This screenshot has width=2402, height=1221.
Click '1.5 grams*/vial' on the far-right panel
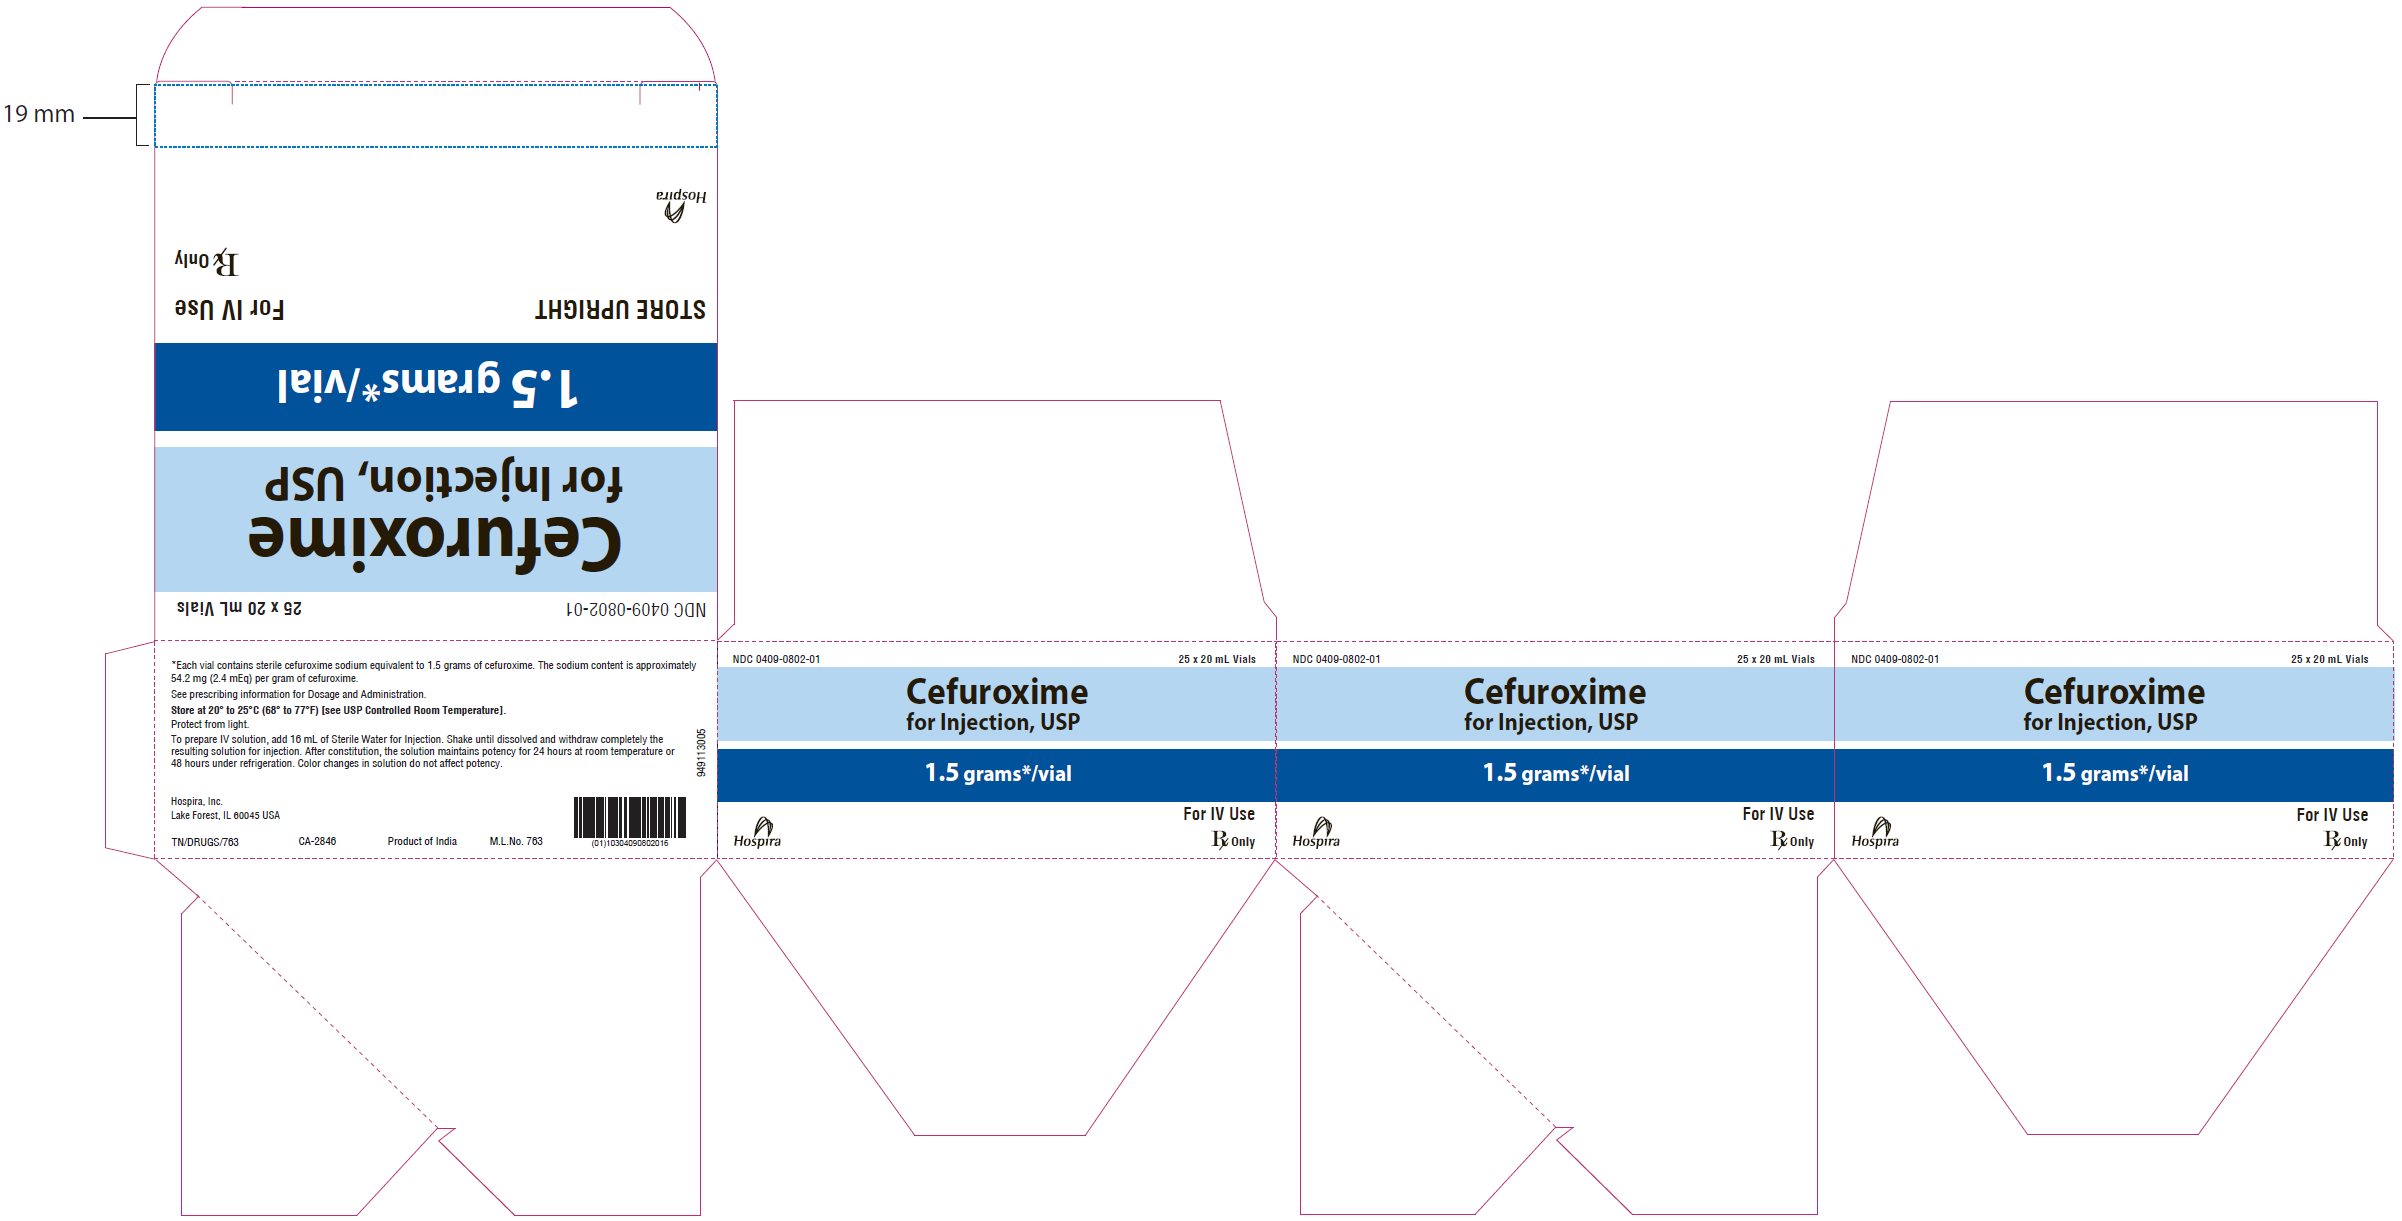point(2115,773)
